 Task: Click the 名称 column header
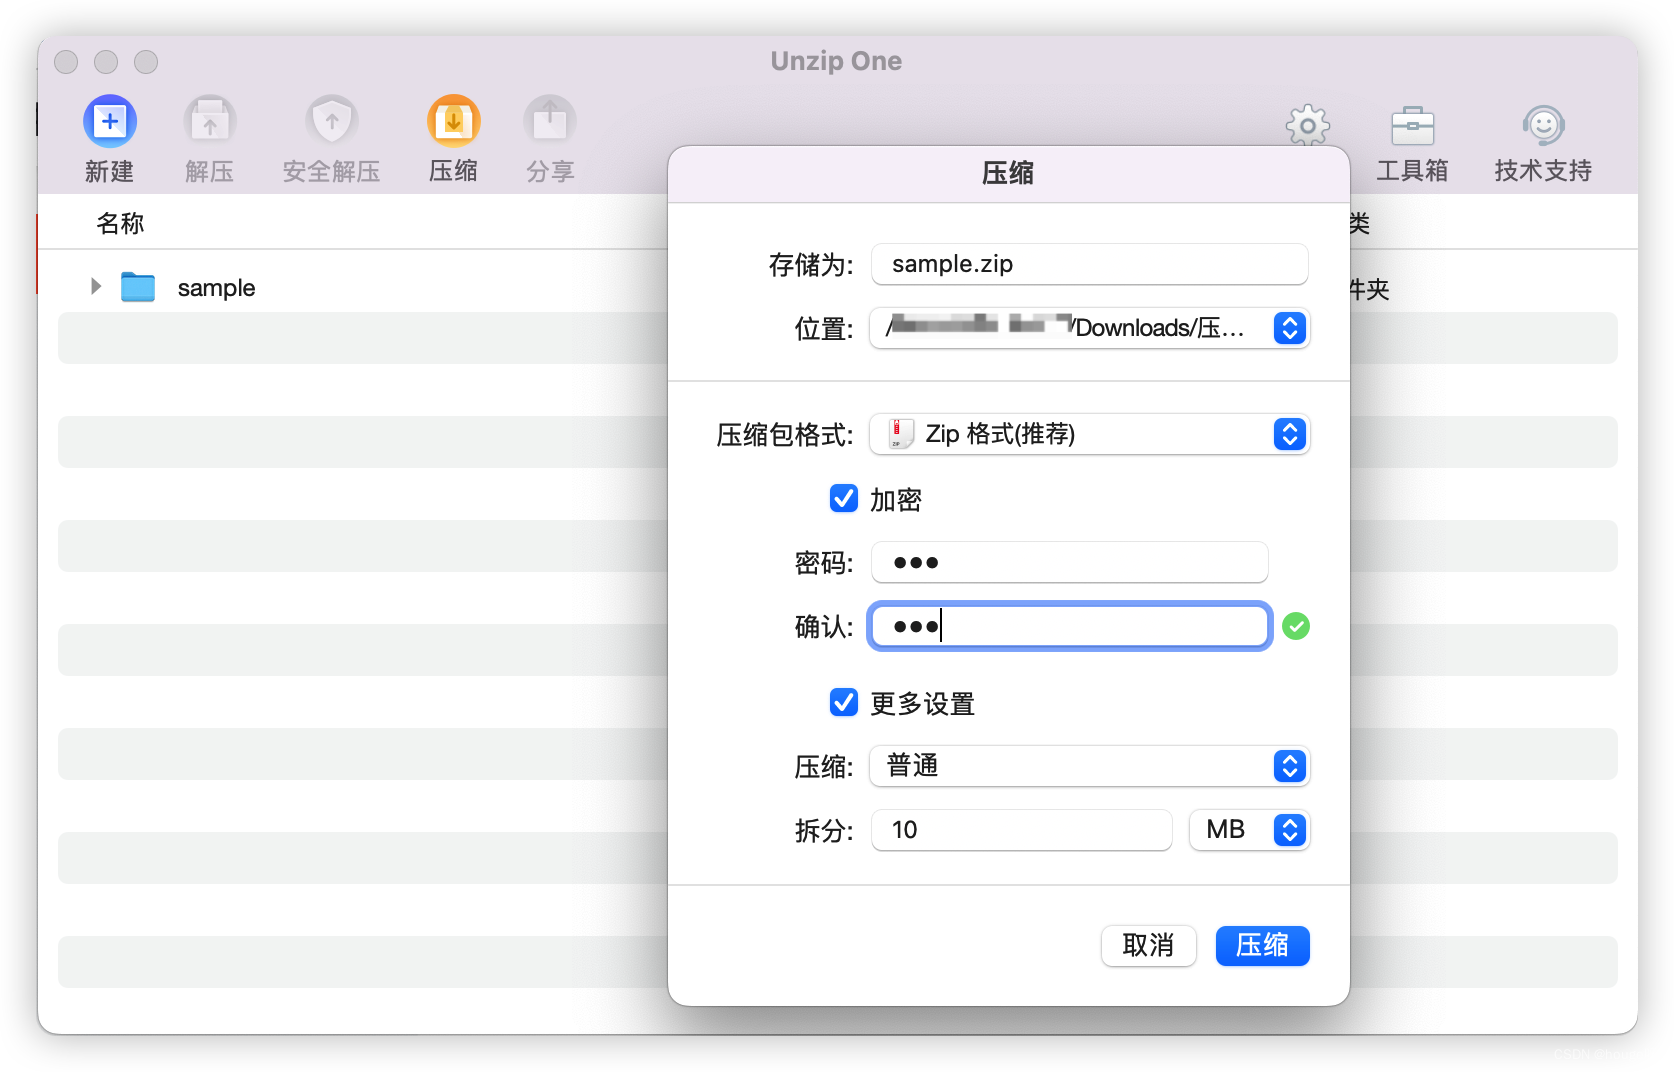click(120, 223)
